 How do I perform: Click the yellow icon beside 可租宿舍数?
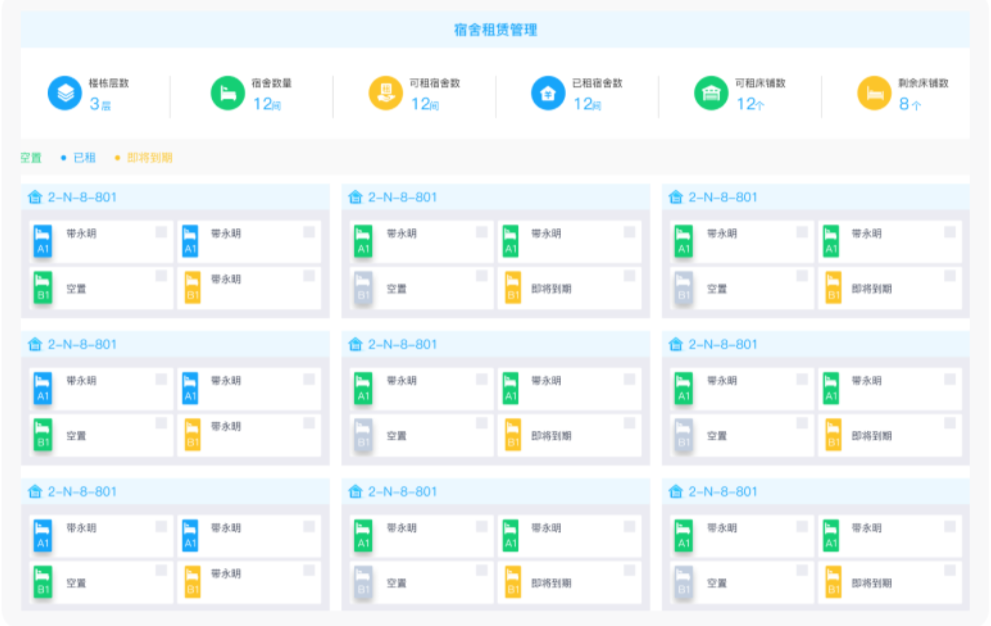(x=386, y=93)
